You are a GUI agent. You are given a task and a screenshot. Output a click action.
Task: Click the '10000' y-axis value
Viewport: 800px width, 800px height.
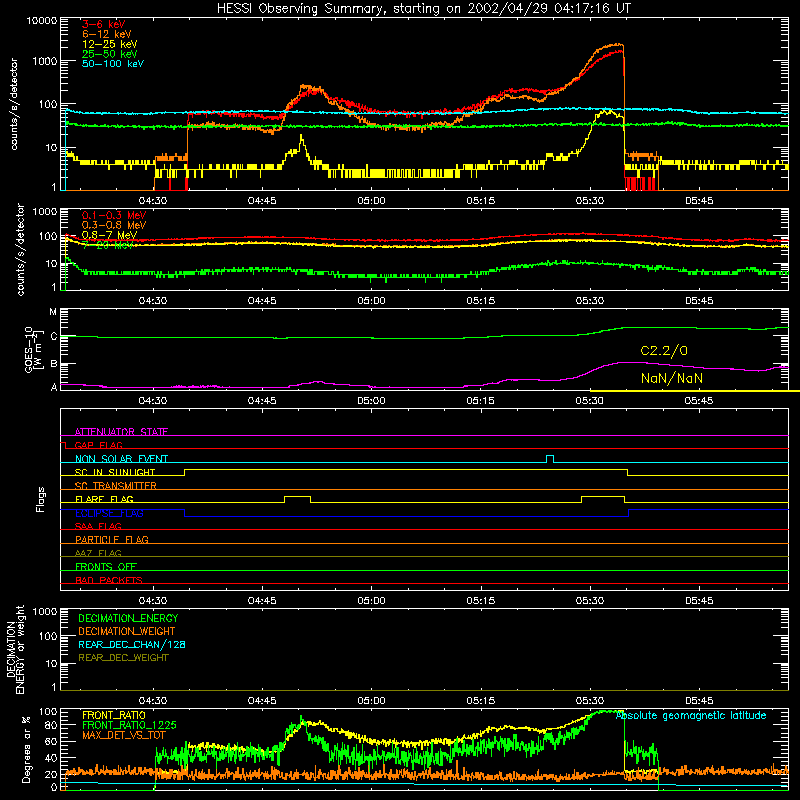click(42, 20)
